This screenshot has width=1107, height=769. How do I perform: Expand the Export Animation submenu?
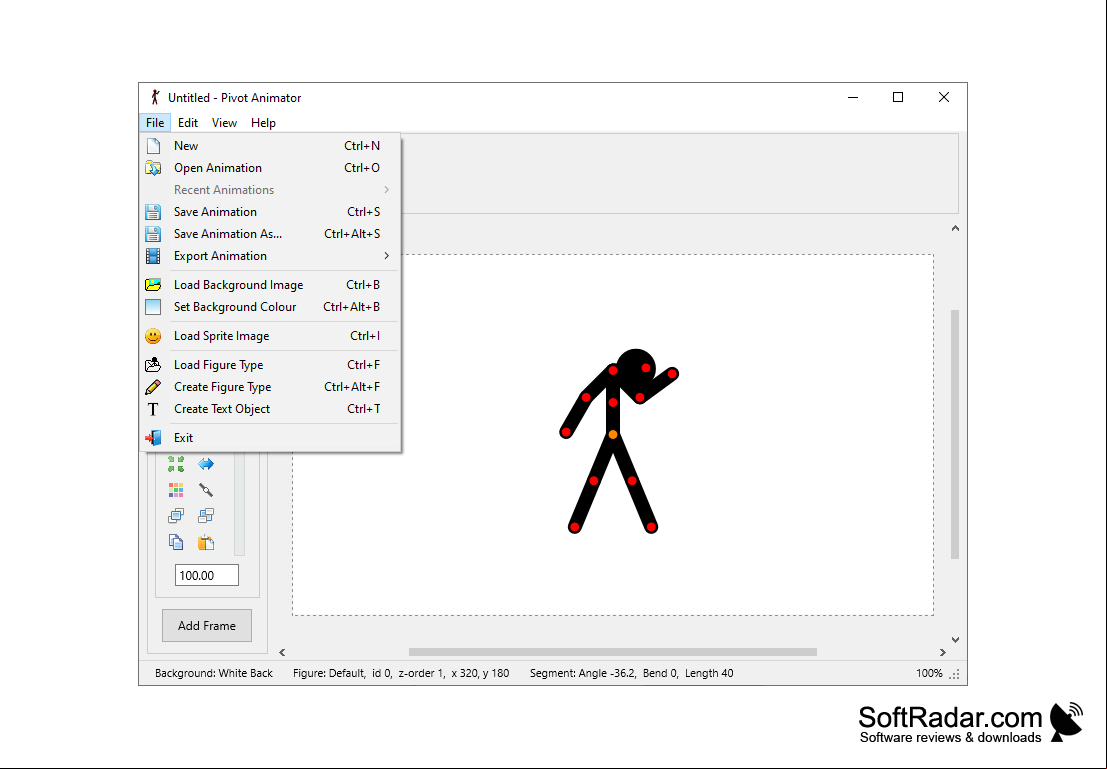(271, 256)
